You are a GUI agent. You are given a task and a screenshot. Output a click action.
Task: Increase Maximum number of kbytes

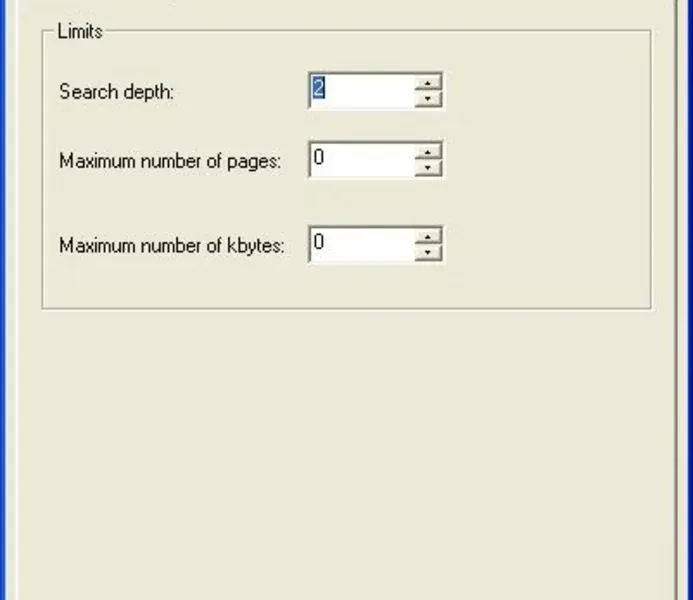pyautogui.click(x=428, y=236)
